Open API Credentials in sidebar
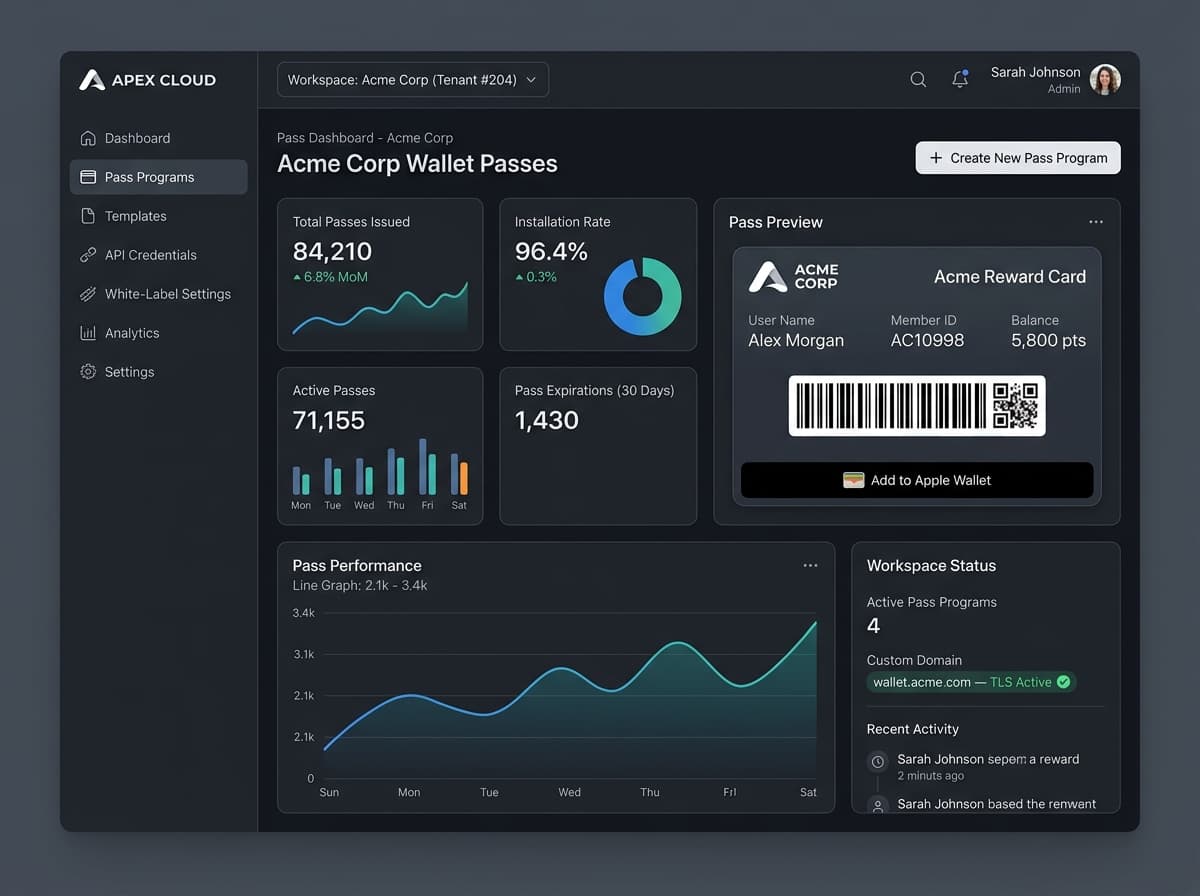Screen dimensions: 1200x896 click(158, 255)
